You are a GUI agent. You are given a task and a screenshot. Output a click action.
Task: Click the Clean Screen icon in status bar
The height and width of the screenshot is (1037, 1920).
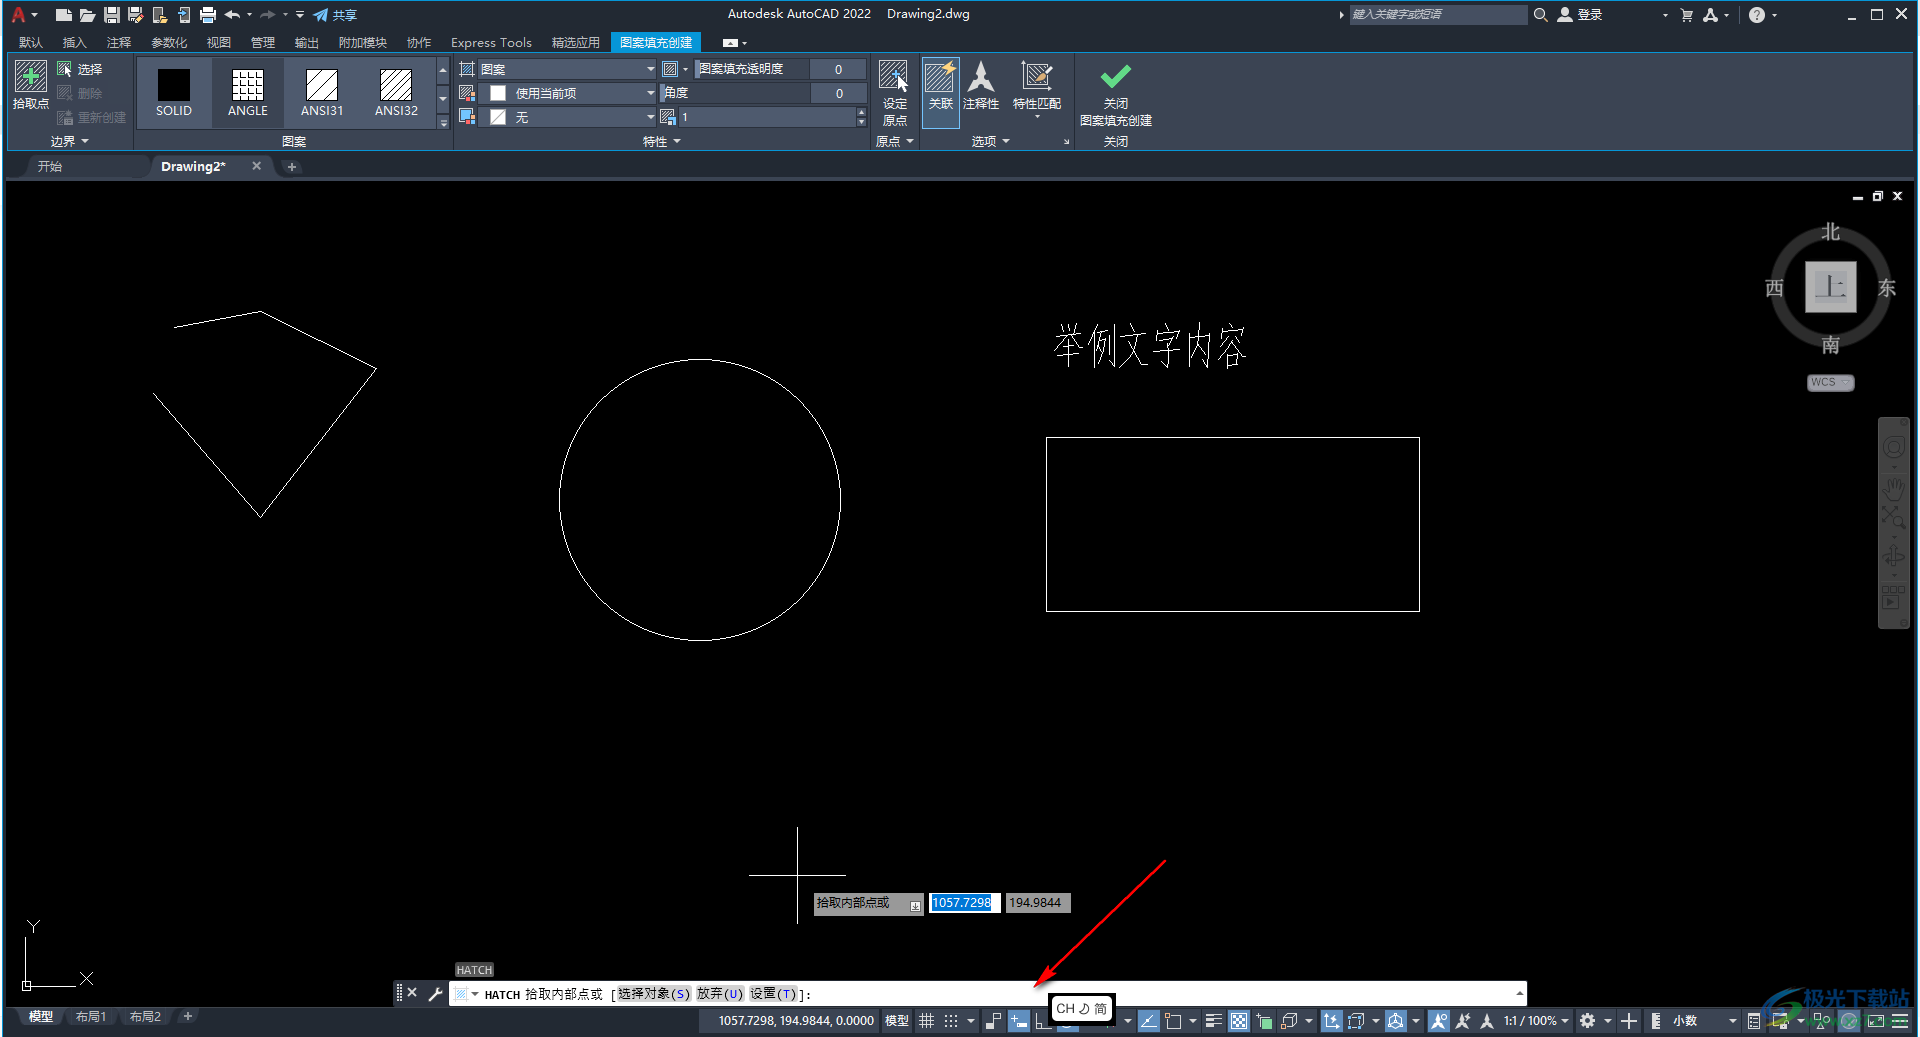coord(1876,1021)
